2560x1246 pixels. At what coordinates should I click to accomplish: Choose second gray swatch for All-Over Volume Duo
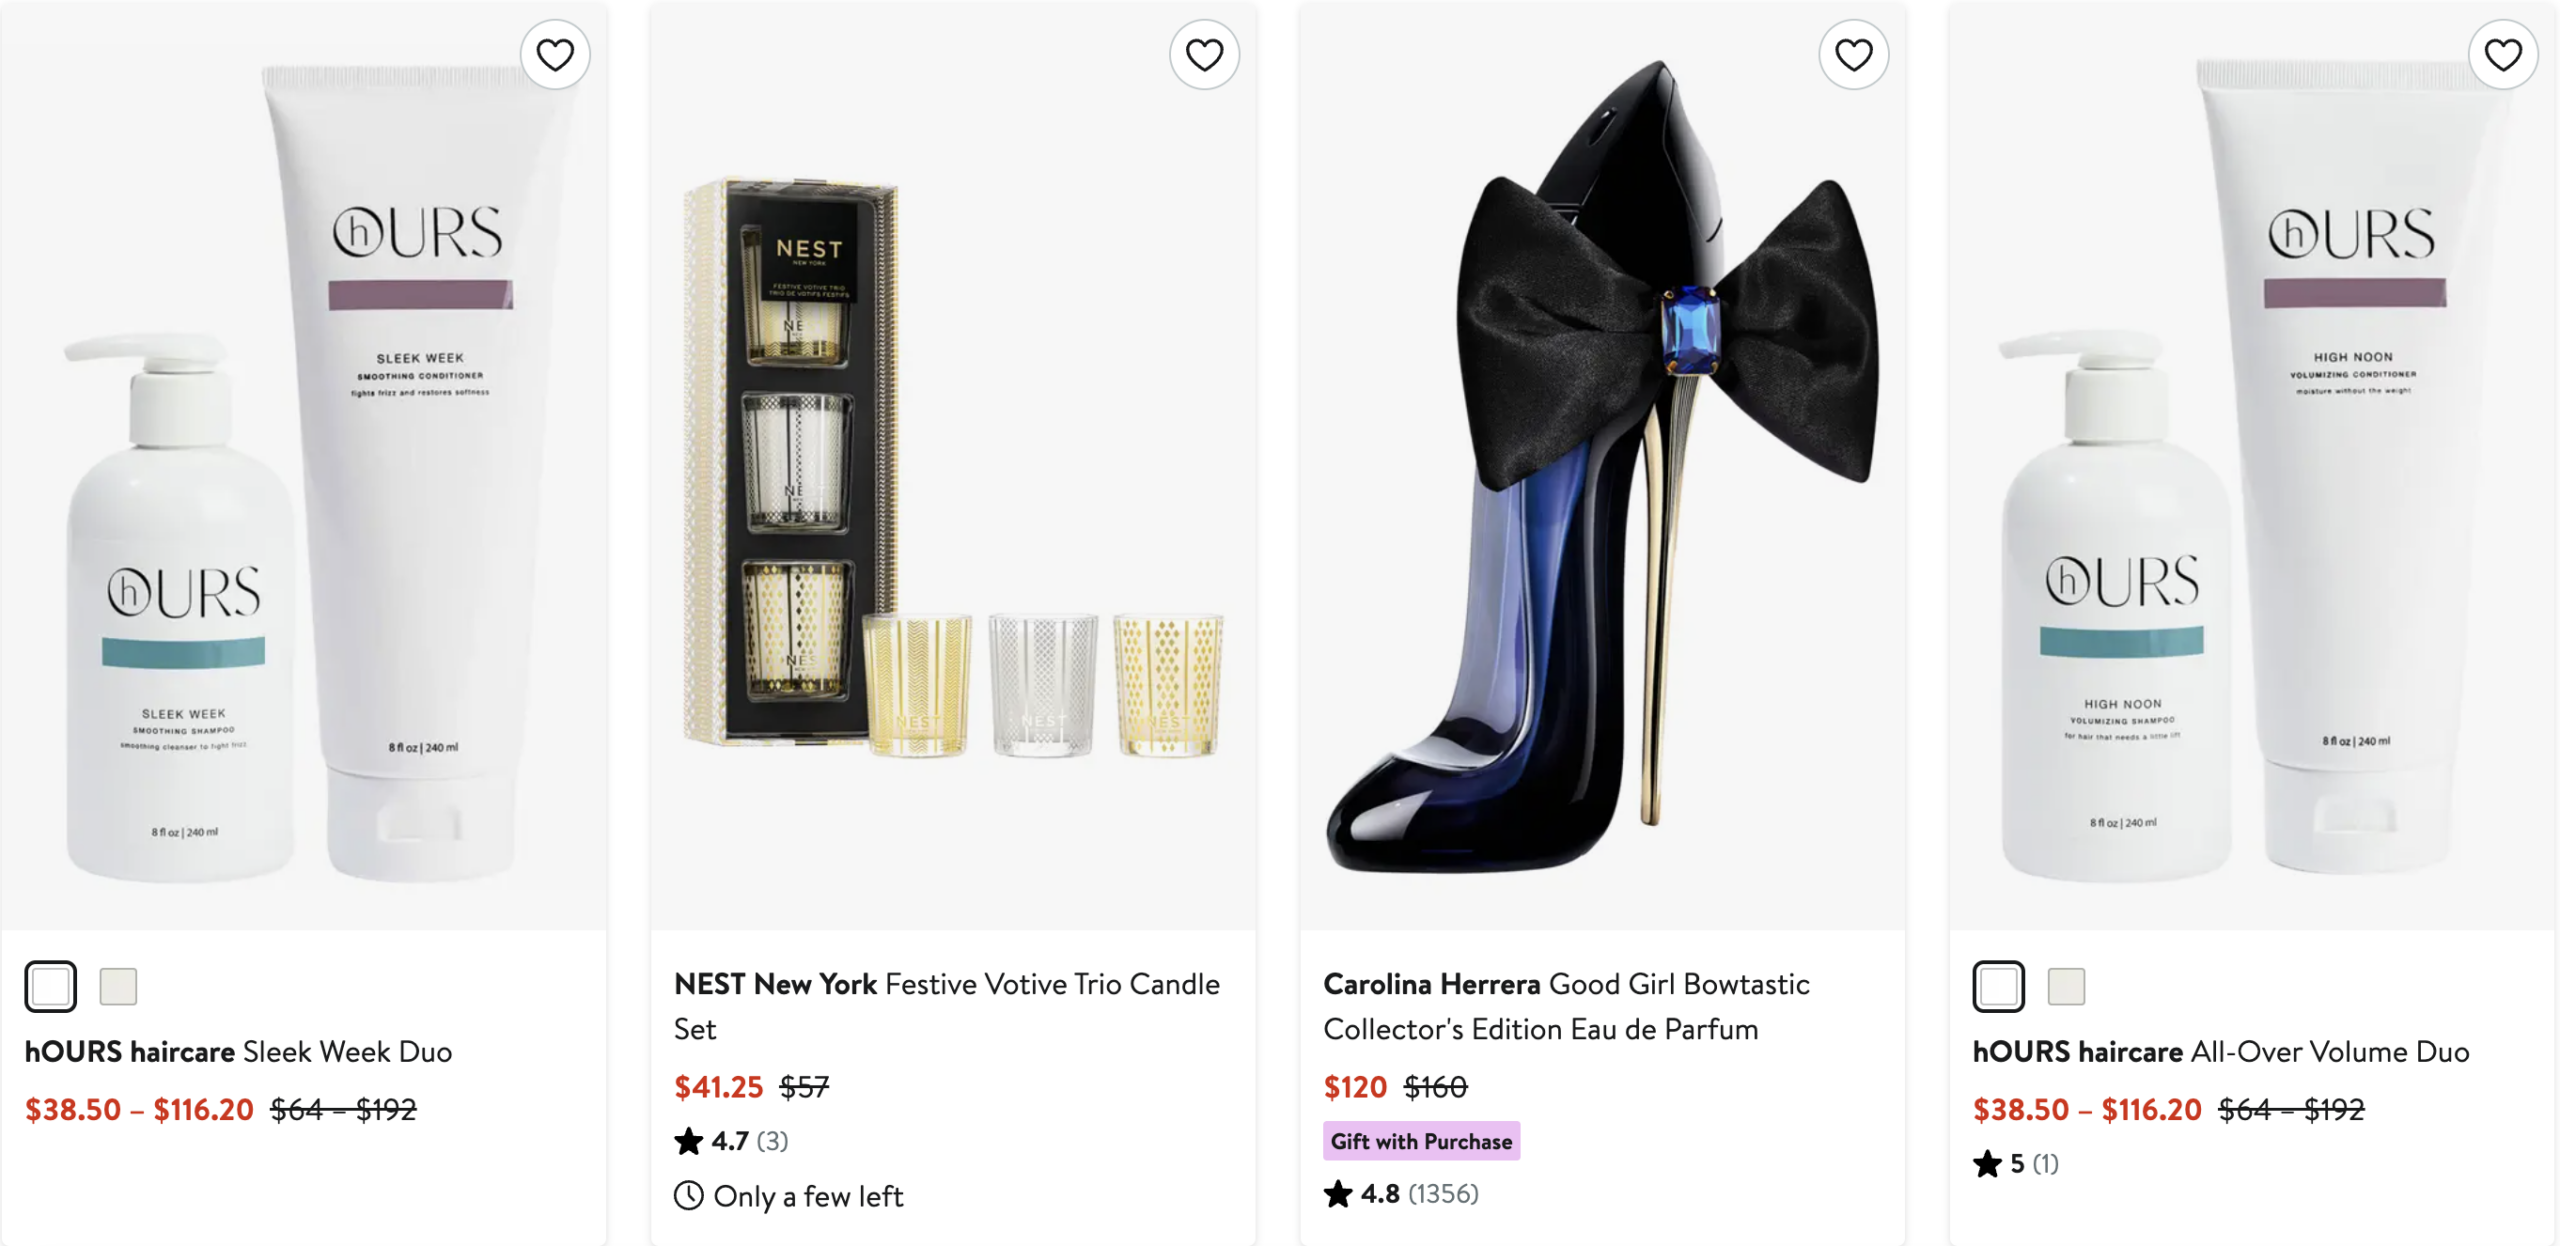coord(2066,987)
